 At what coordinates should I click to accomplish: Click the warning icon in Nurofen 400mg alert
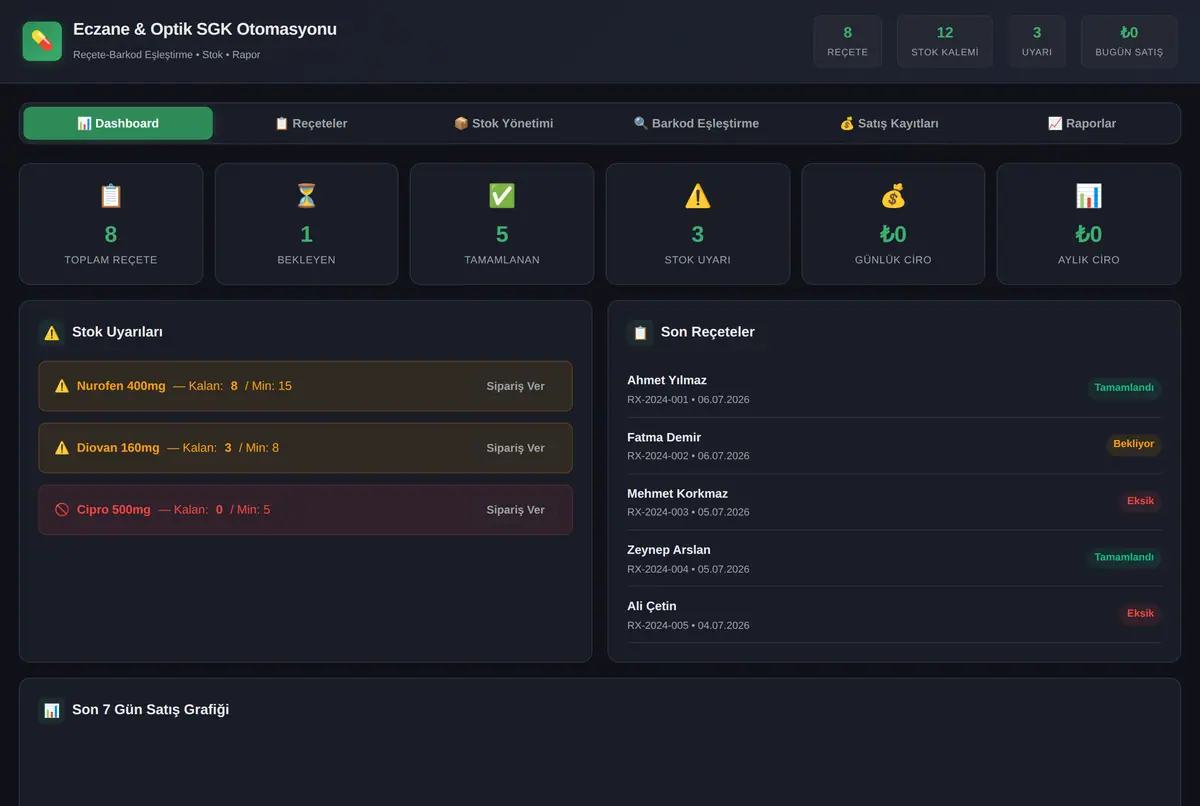pyautogui.click(x=62, y=386)
